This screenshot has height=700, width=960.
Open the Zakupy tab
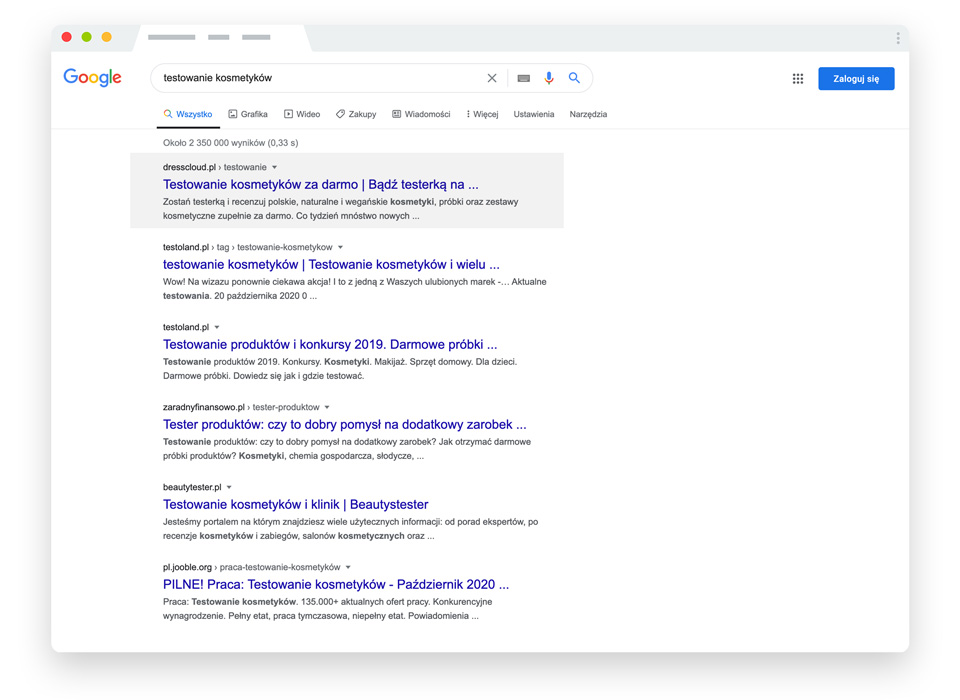[356, 114]
